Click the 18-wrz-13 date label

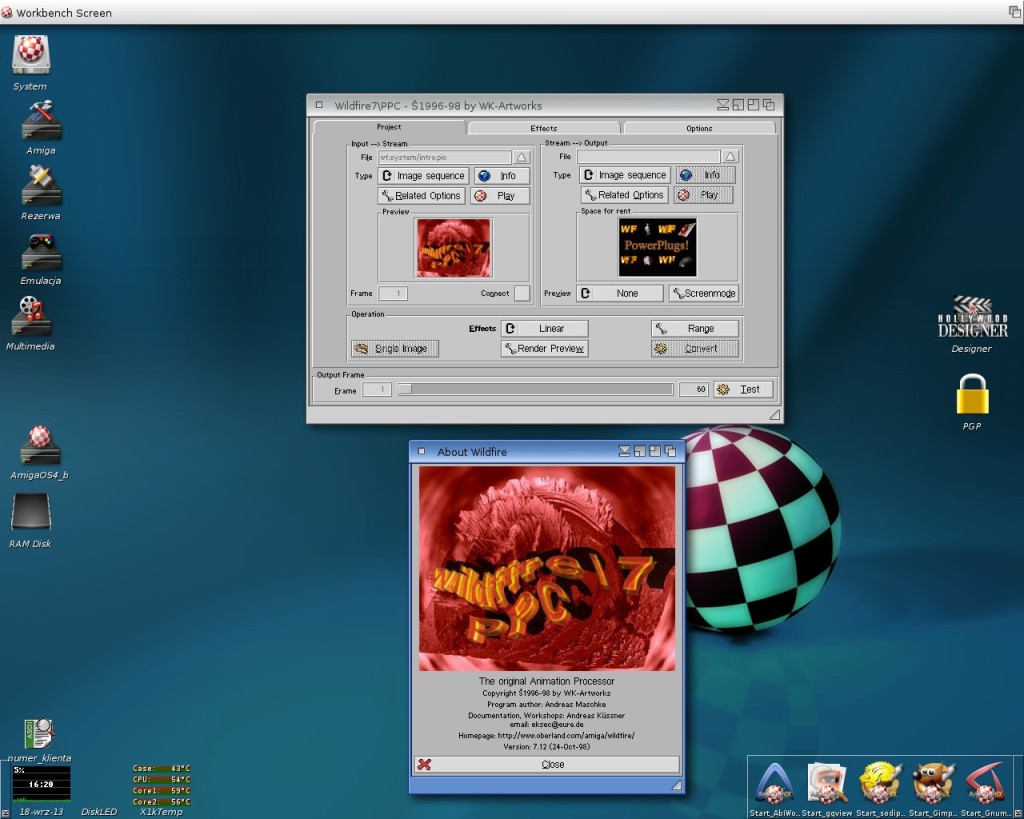(x=41, y=812)
